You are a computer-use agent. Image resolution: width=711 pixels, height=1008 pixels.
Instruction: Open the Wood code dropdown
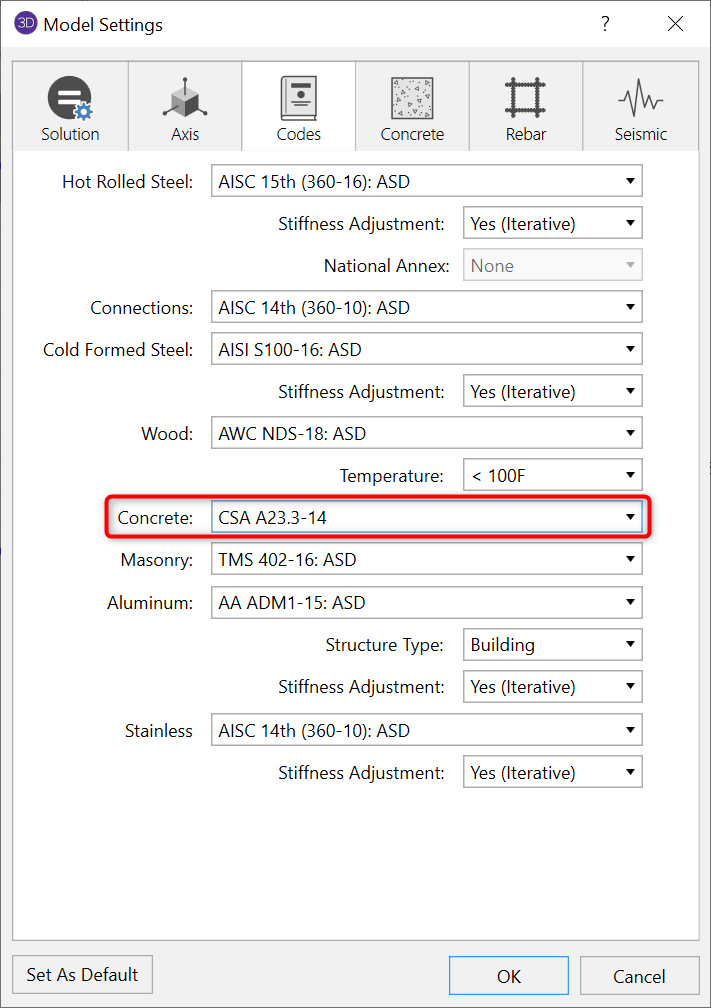tap(426, 434)
